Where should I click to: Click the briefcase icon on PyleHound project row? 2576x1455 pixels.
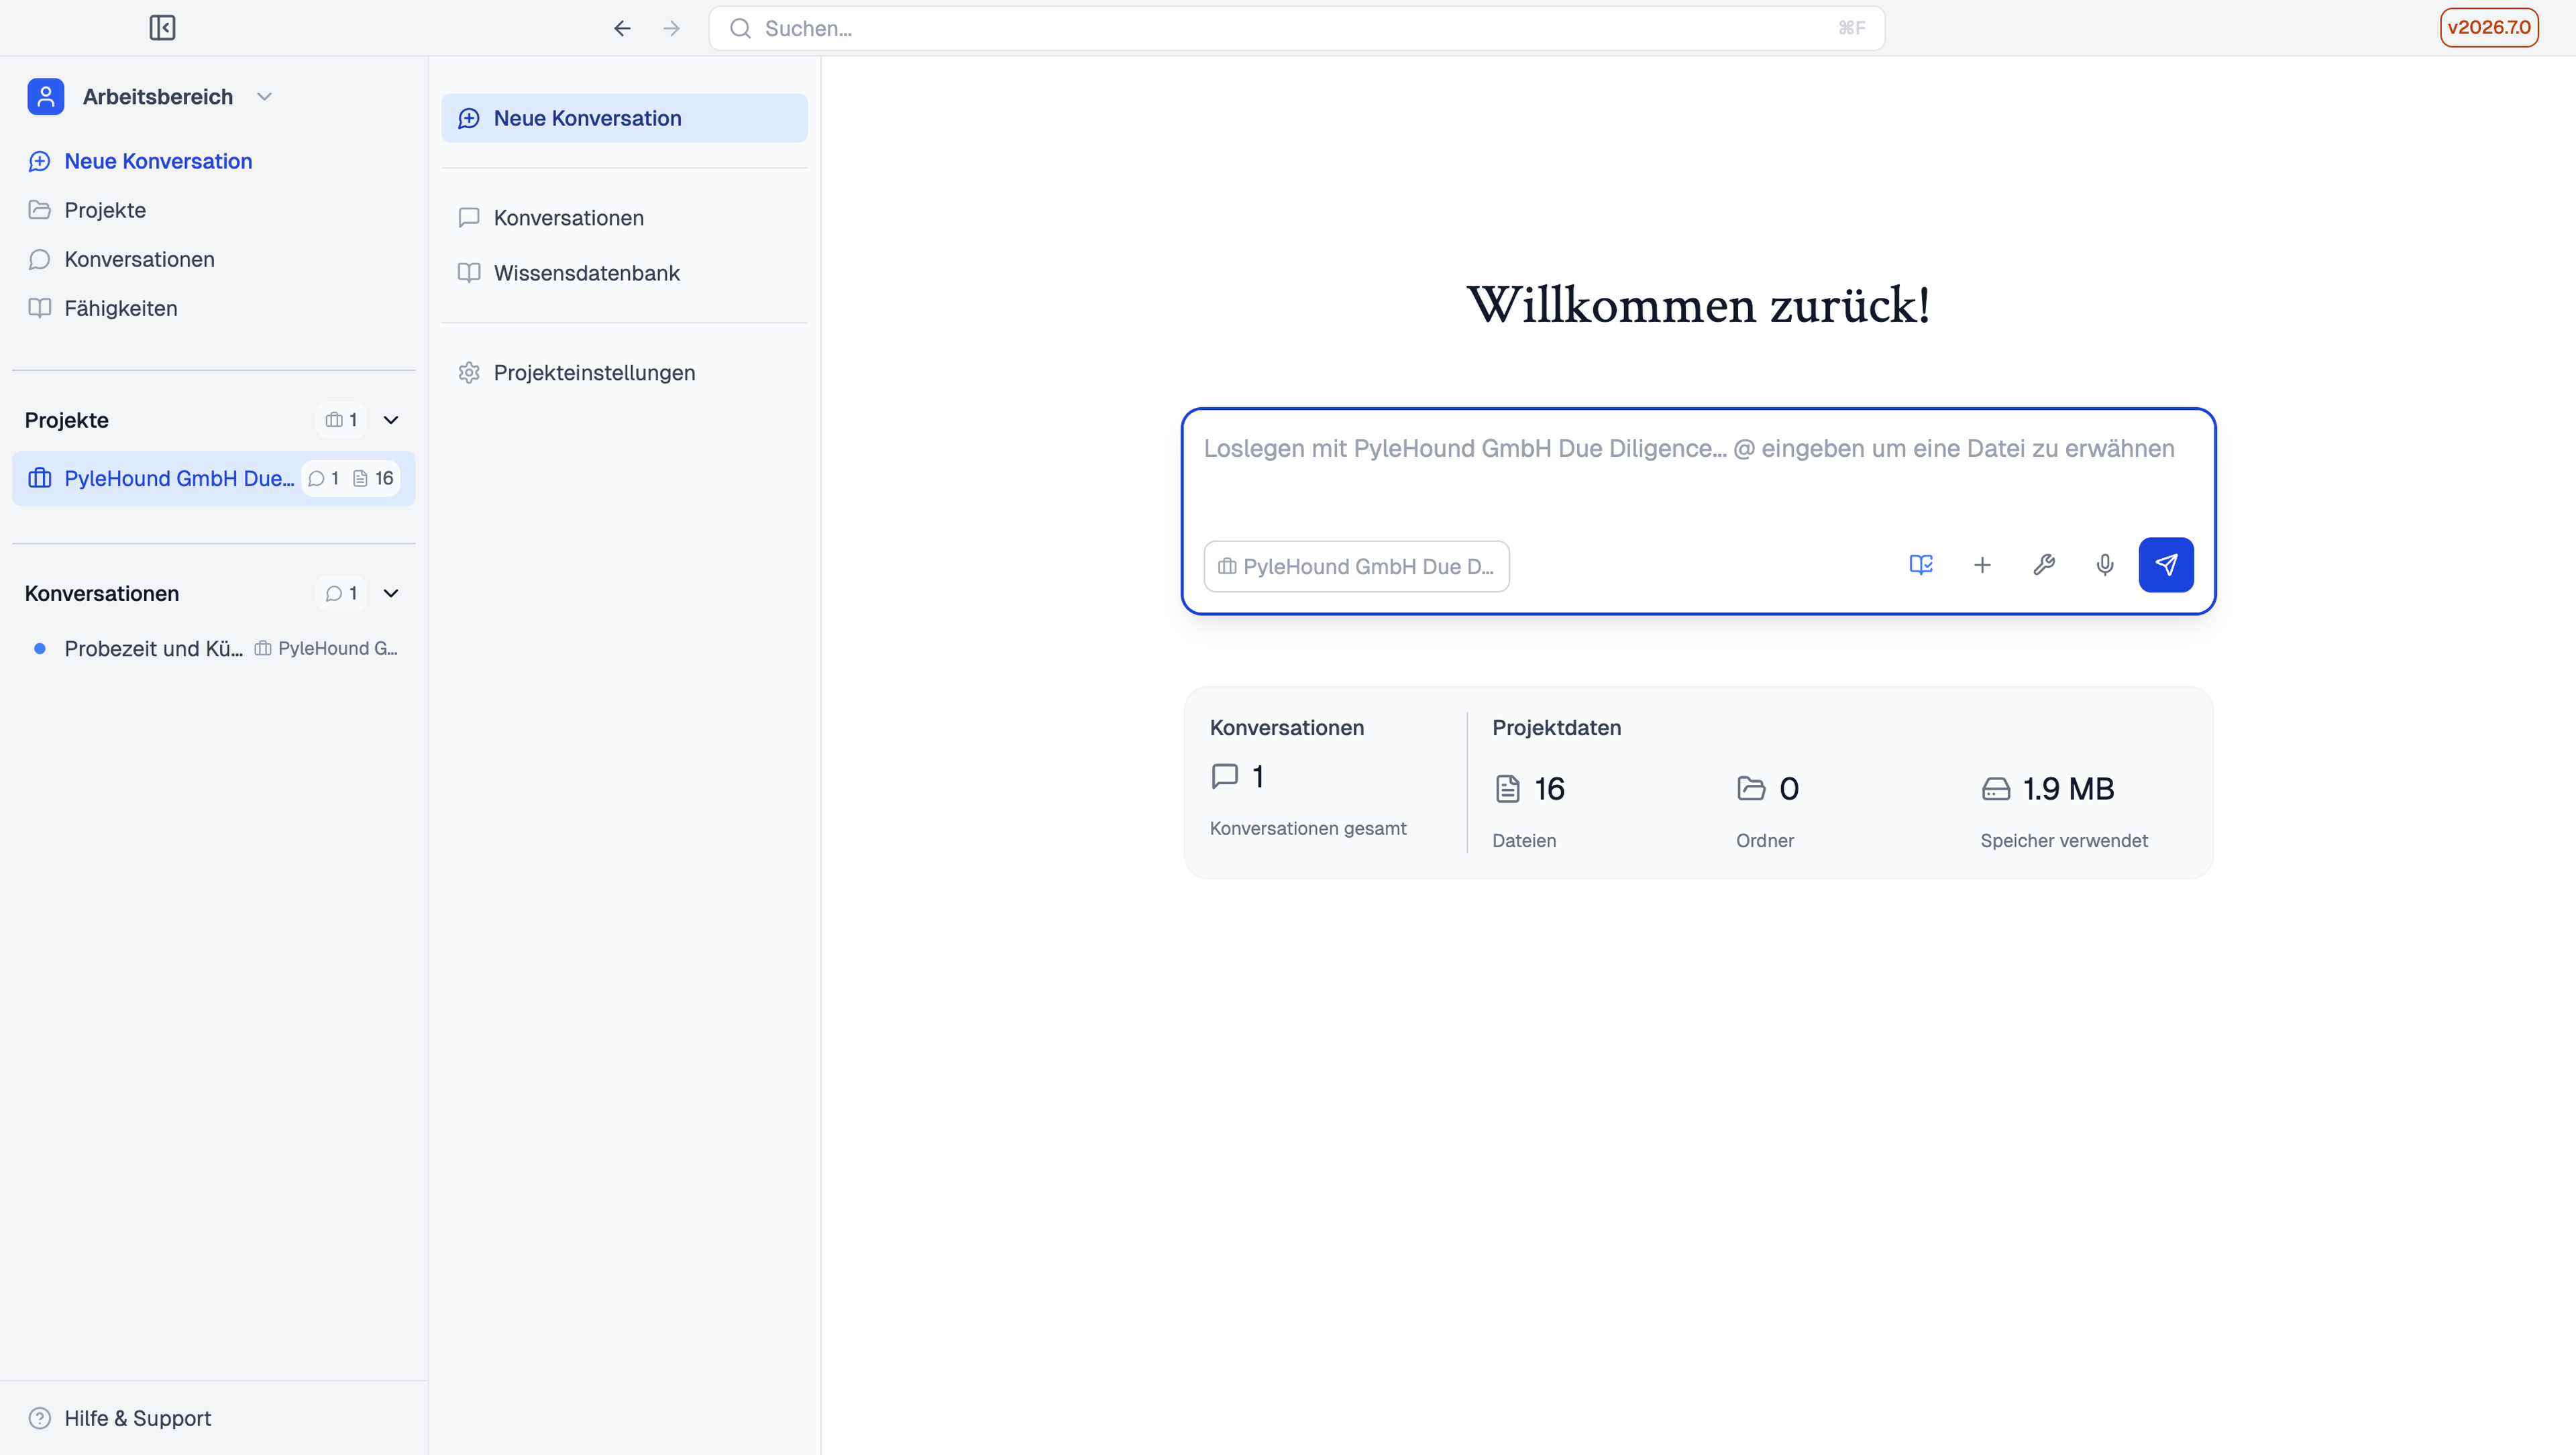pyautogui.click(x=40, y=478)
